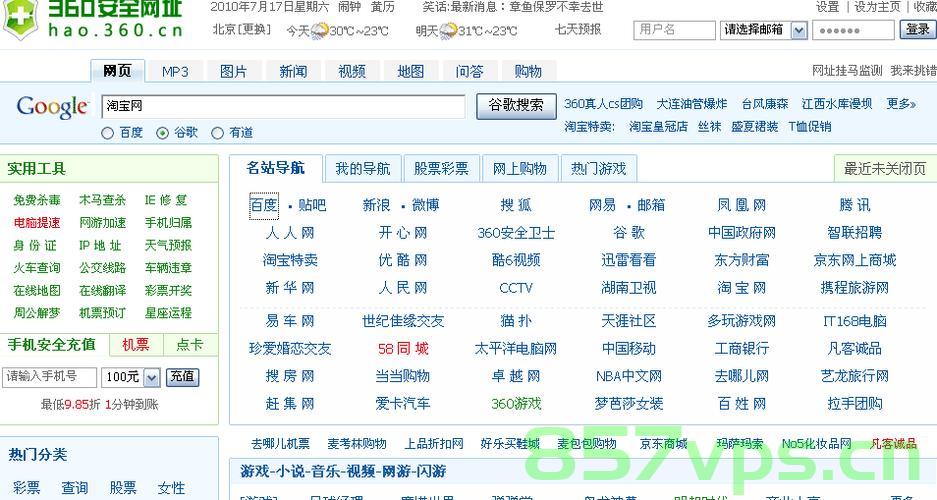Click tomorrow's weather cloud icon
Image resolution: width=937 pixels, height=500 pixels.
tap(448, 30)
